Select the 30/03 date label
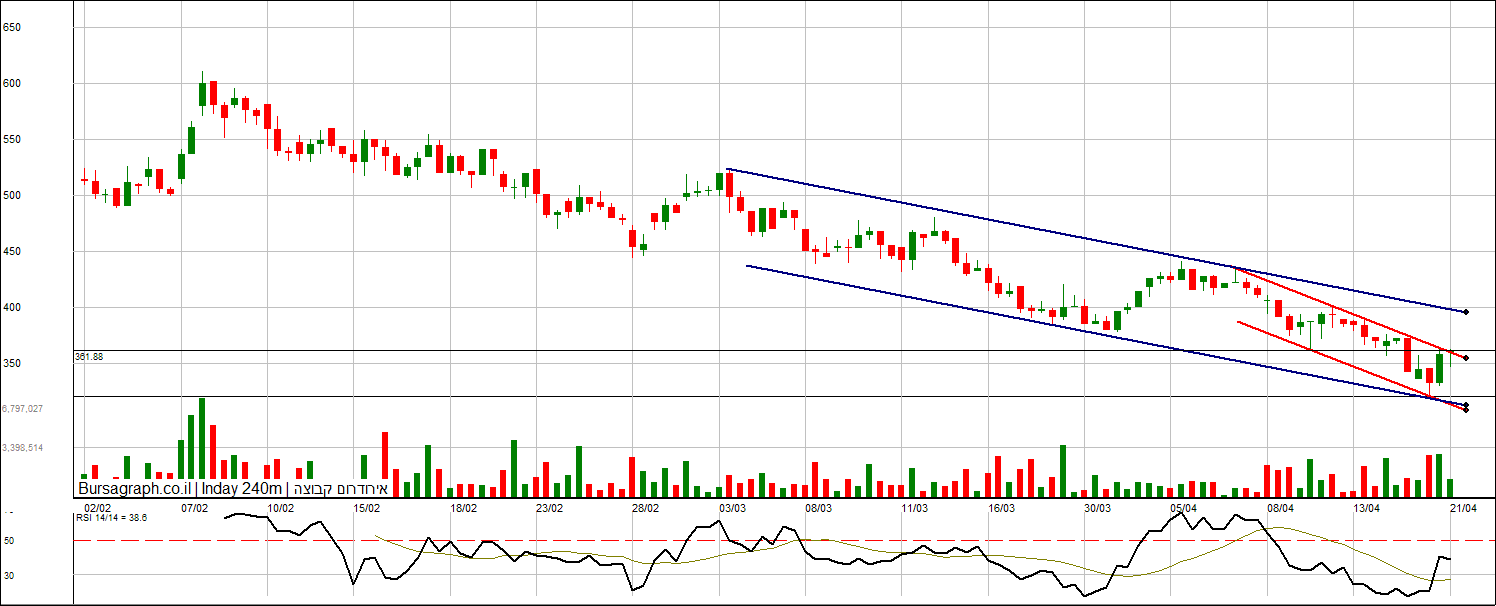Viewport: 1496px width, 606px height. coord(1098,508)
